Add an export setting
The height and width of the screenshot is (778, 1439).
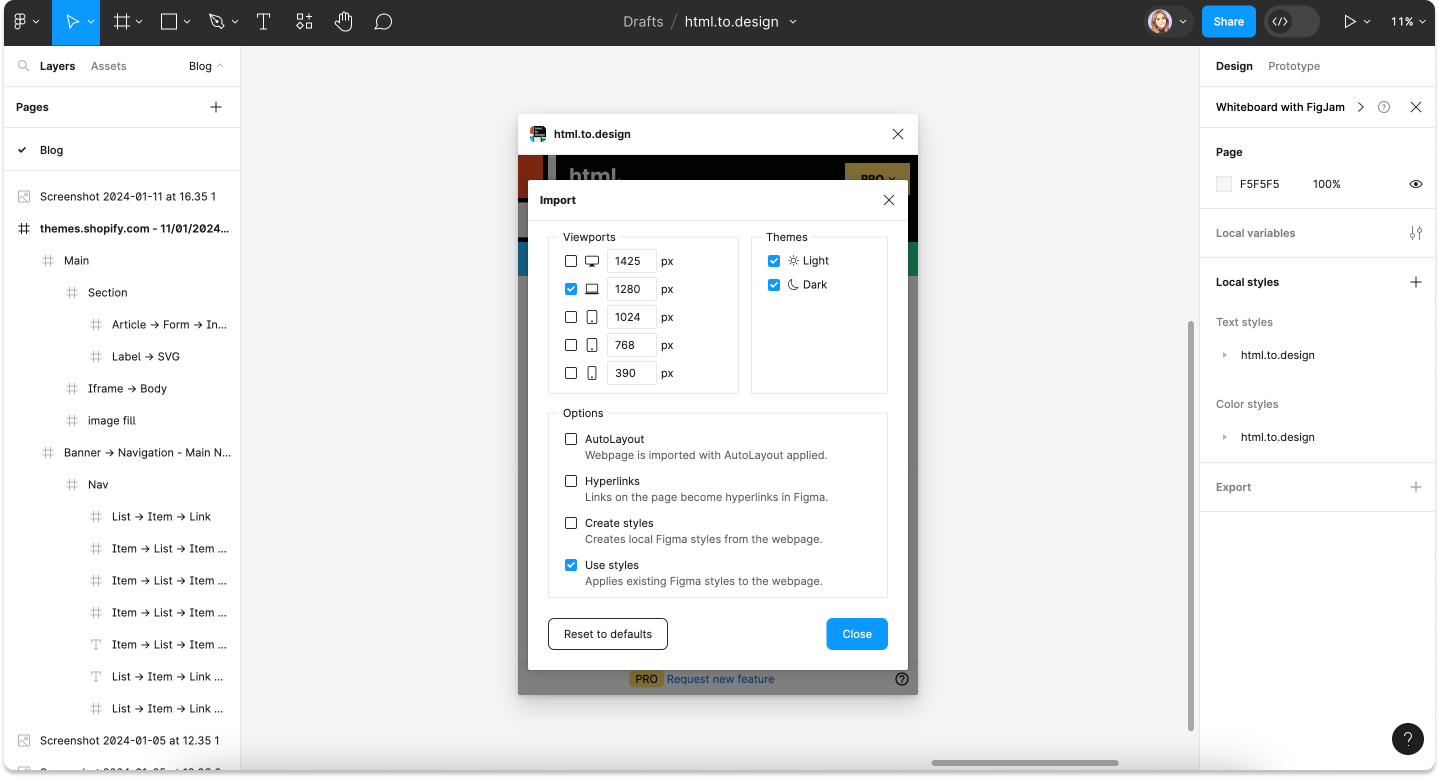(x=1416, y=487)
